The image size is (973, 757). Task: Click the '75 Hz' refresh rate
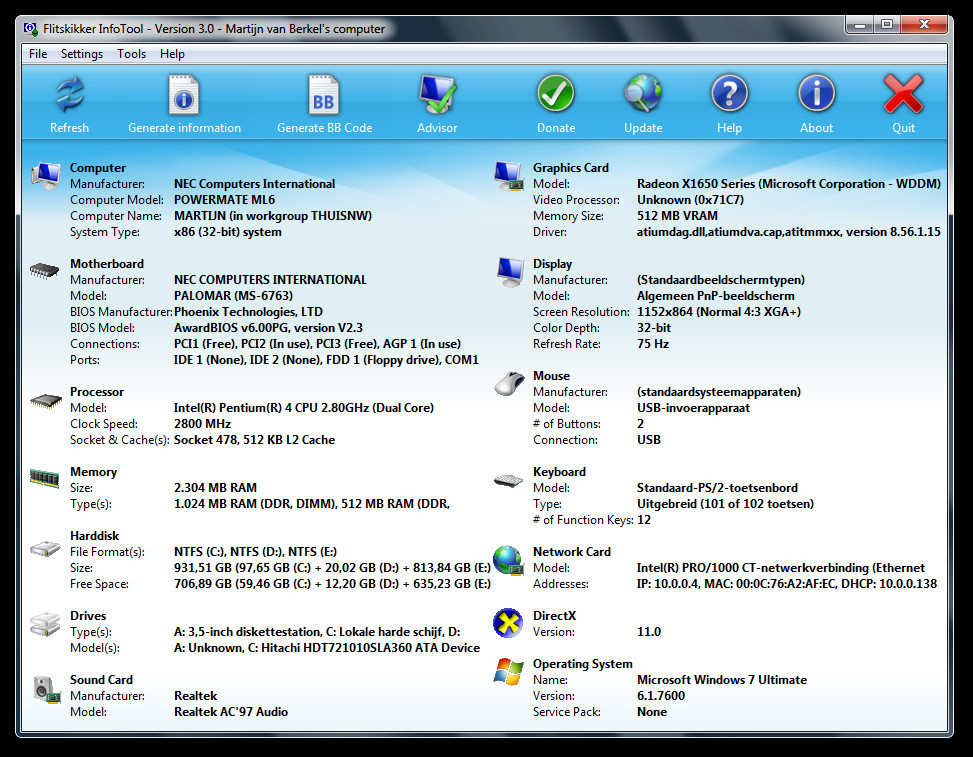(653, 344)
